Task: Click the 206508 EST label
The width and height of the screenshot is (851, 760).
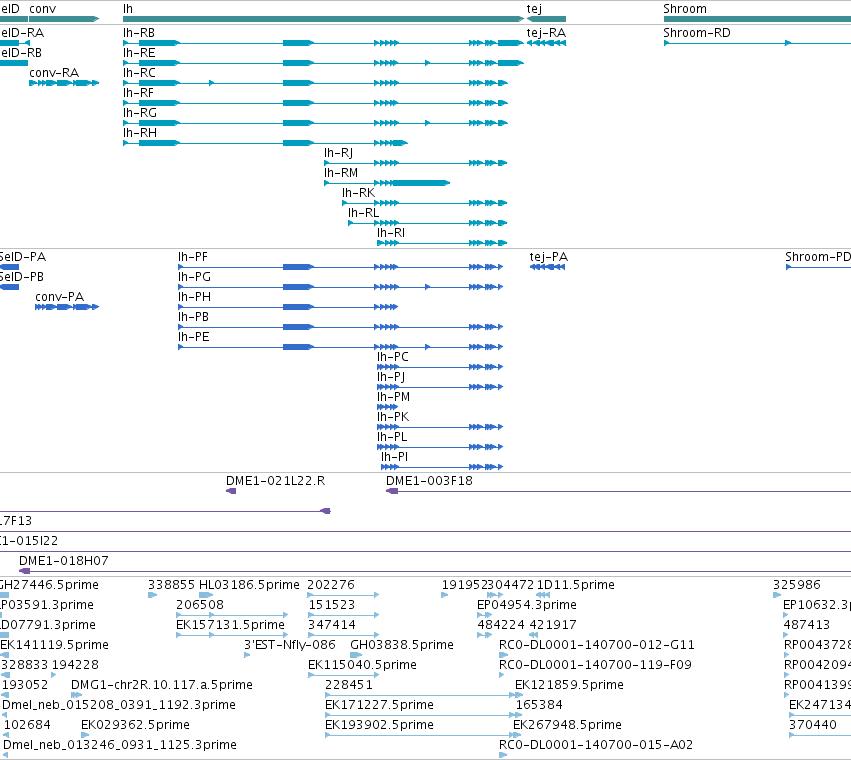Action: (200, 605)
